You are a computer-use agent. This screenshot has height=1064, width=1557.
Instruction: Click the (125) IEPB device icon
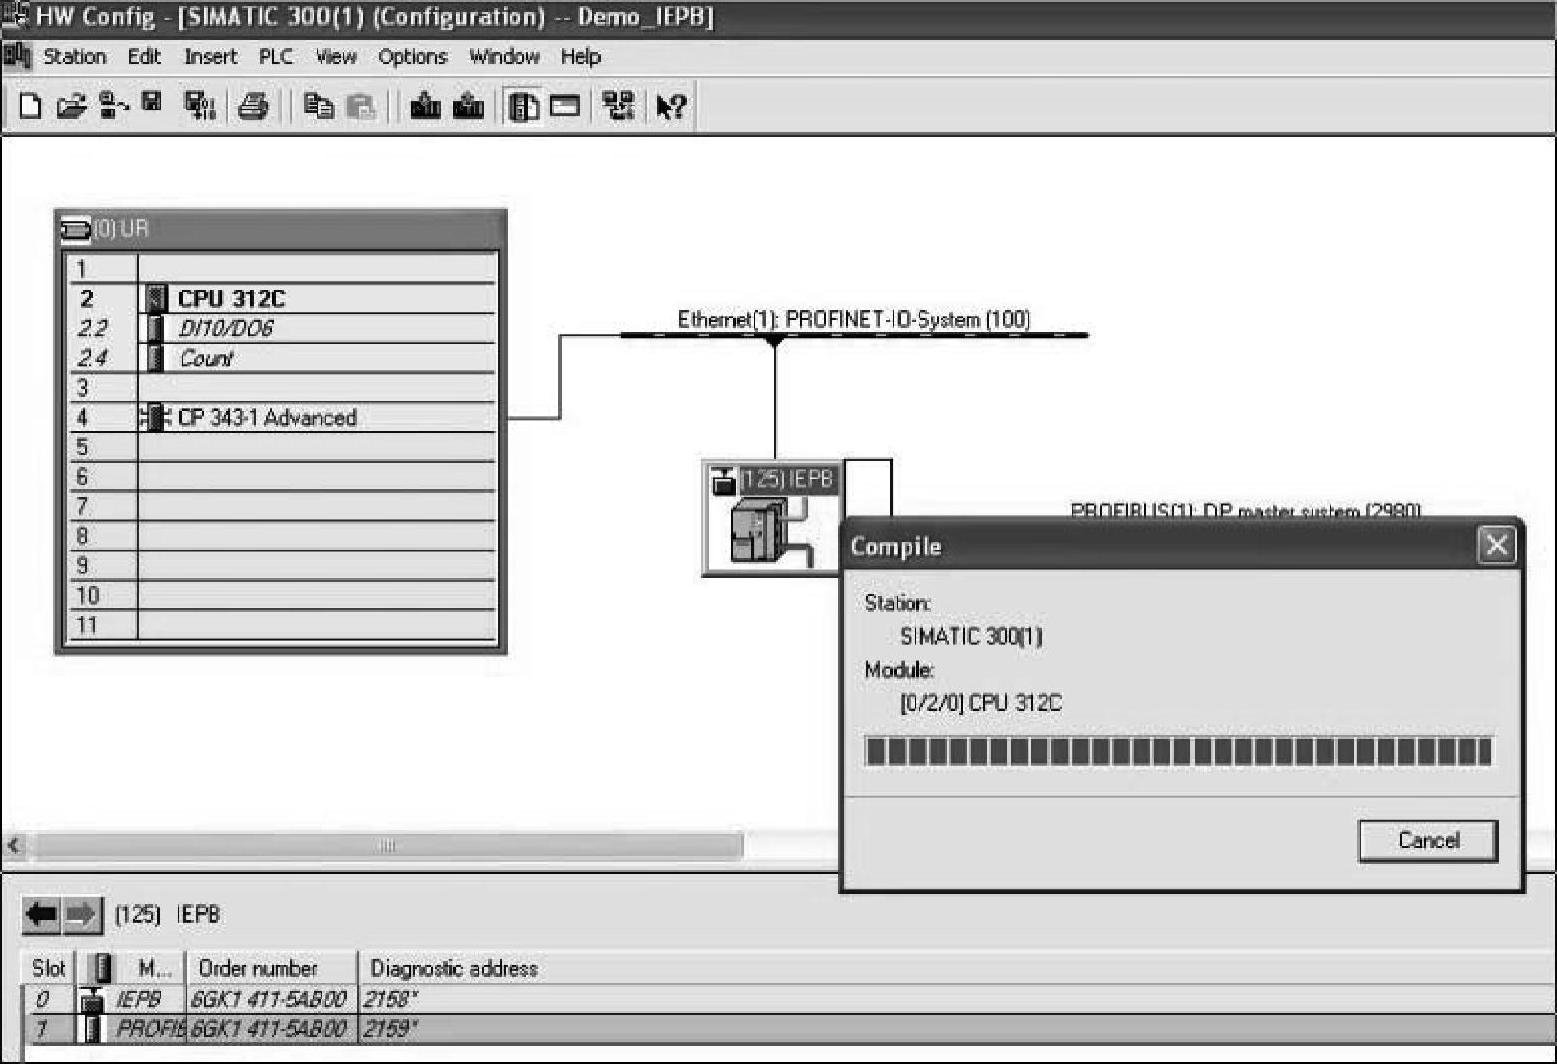click(771, 517)
